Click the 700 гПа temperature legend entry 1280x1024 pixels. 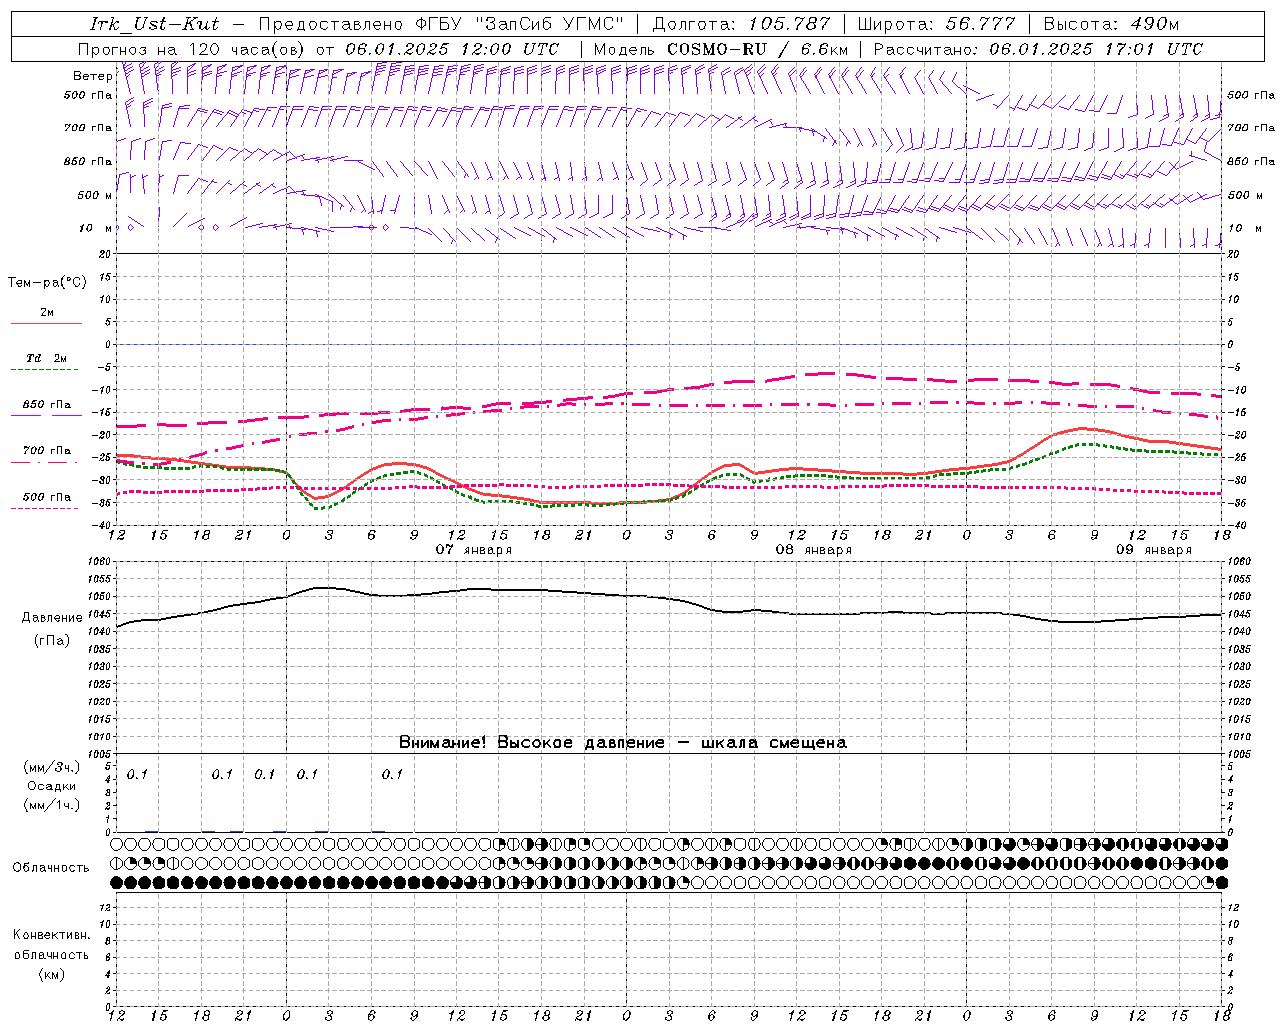click(x=47, y=451)
